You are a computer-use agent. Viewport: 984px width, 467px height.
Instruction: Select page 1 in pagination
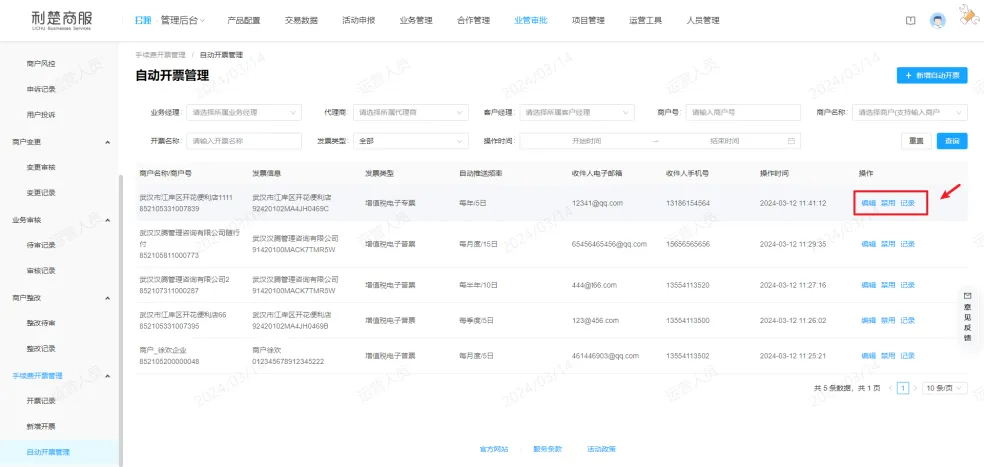(x=903, y=389)
